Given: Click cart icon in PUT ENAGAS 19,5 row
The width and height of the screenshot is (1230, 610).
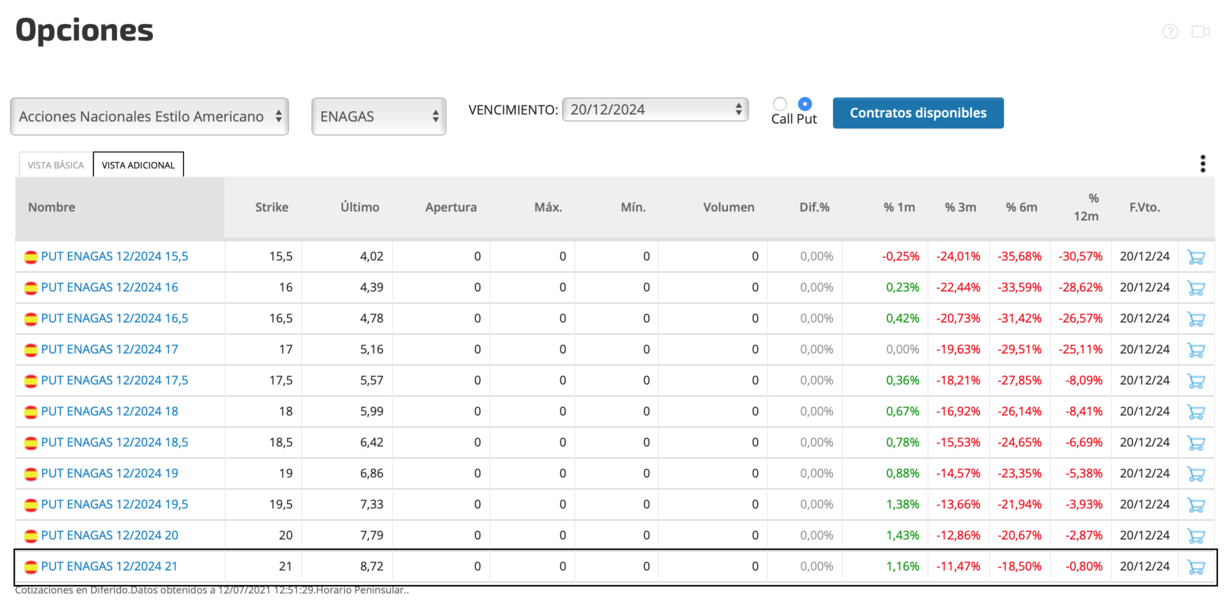Looking at the screenshot, I should (1195, 504).
